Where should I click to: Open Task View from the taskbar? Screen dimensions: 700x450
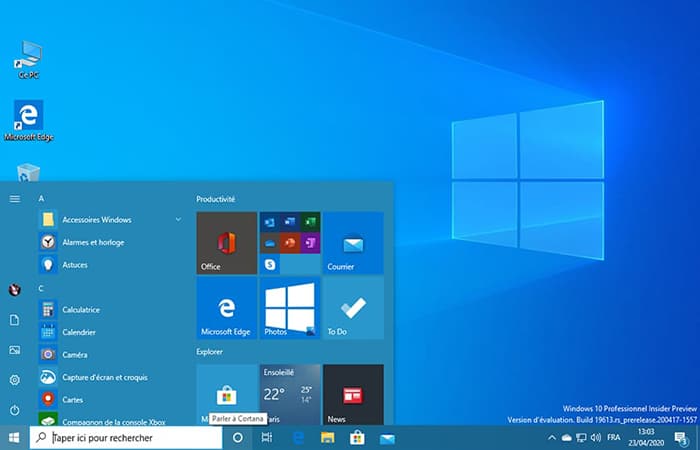267,438
